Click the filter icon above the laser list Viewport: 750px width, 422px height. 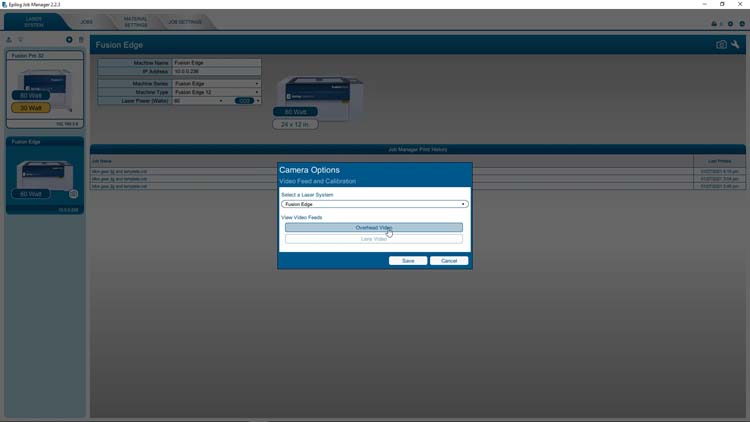click(21, 40)
